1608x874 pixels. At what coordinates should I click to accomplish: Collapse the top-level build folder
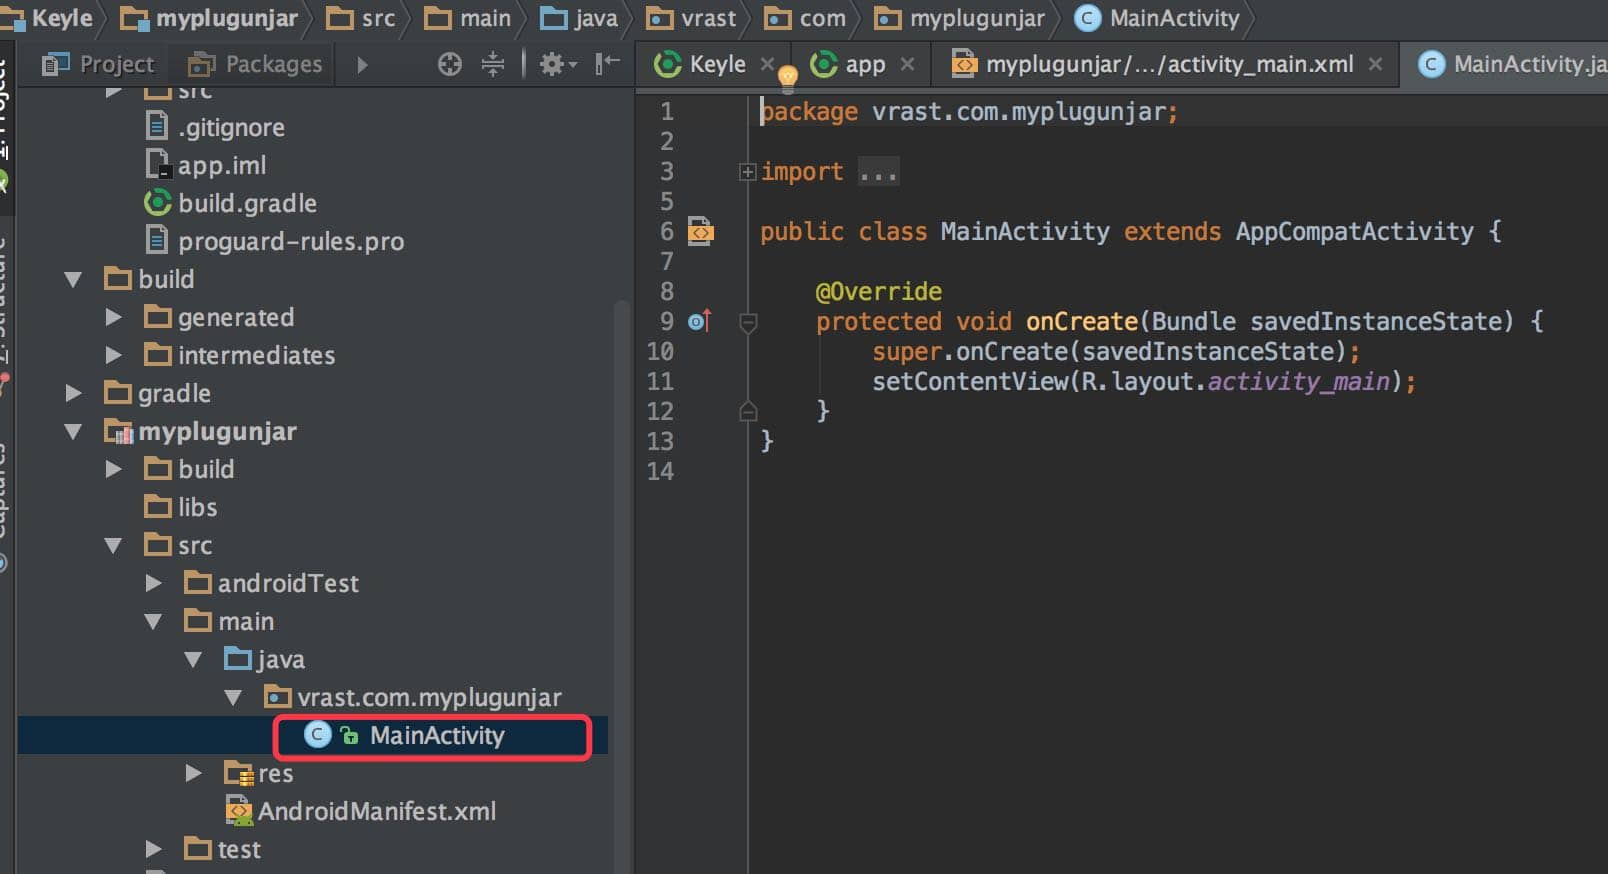pyautogui.click(x=73, y=279)
